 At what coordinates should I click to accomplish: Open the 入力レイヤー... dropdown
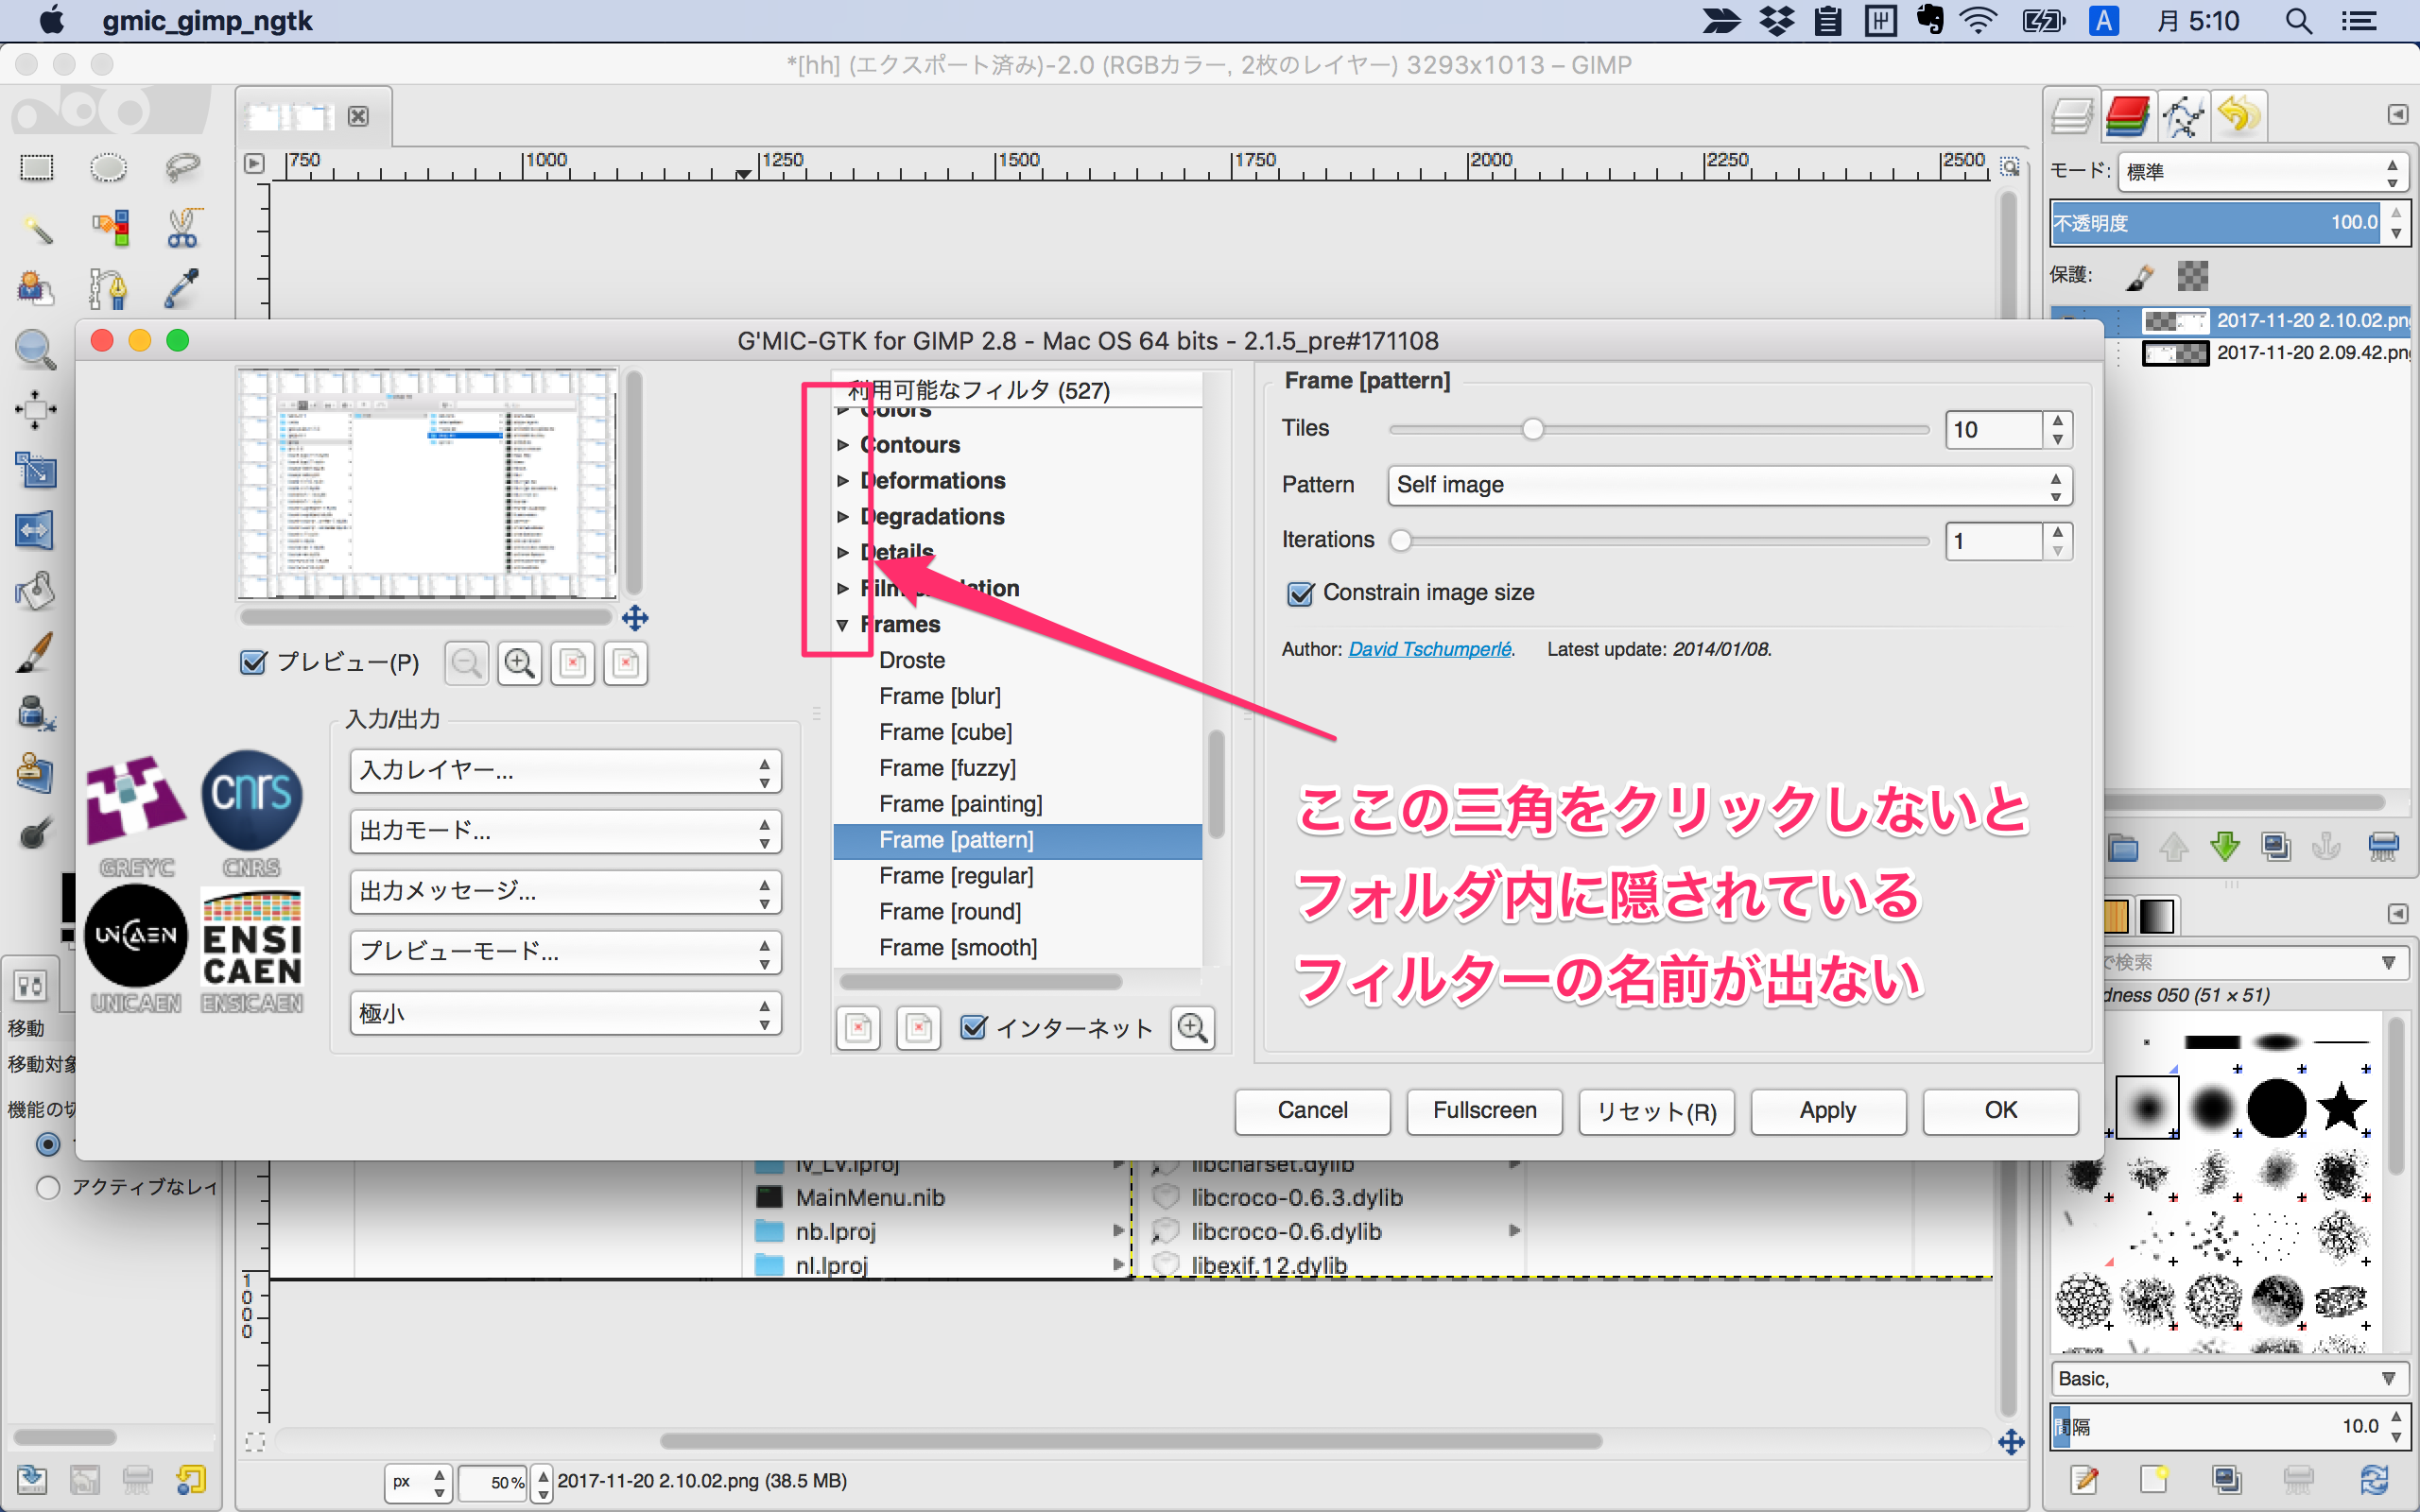[x=565, y=771]
